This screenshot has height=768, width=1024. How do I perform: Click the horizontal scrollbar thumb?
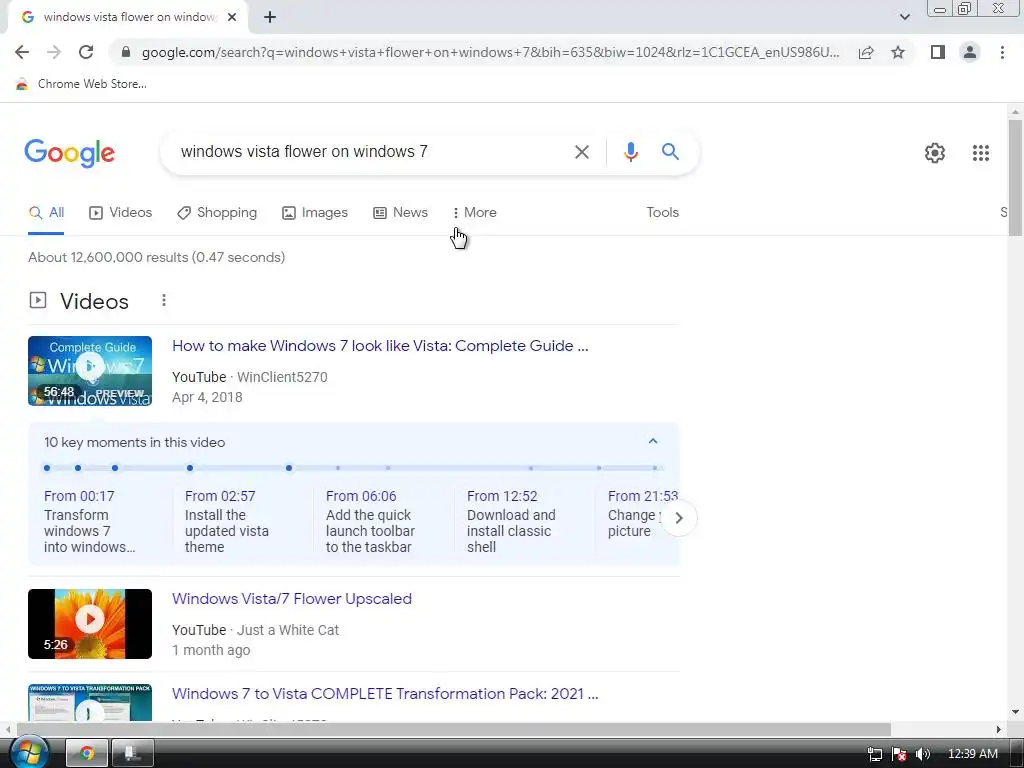454,729
